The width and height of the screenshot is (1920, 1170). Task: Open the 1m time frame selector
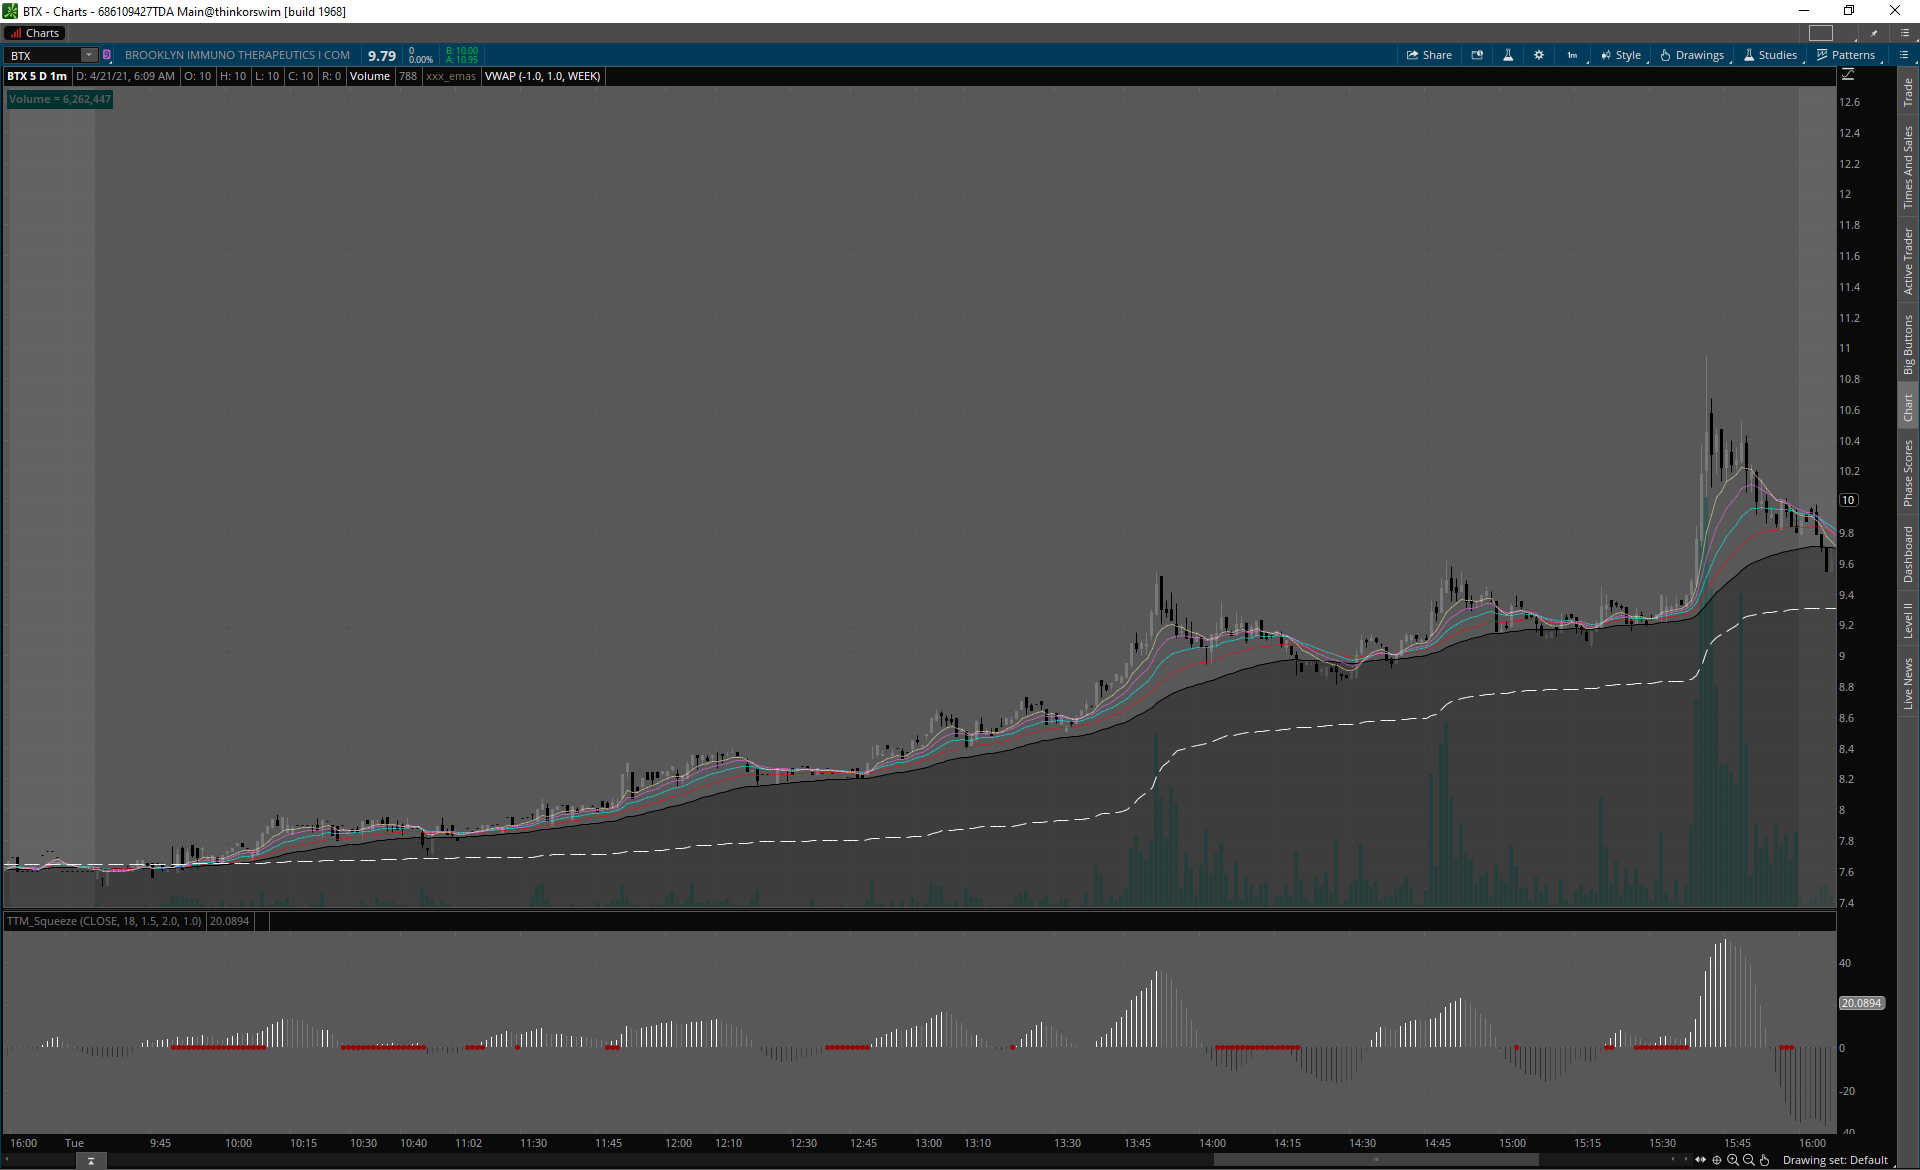coord(1572,55)
